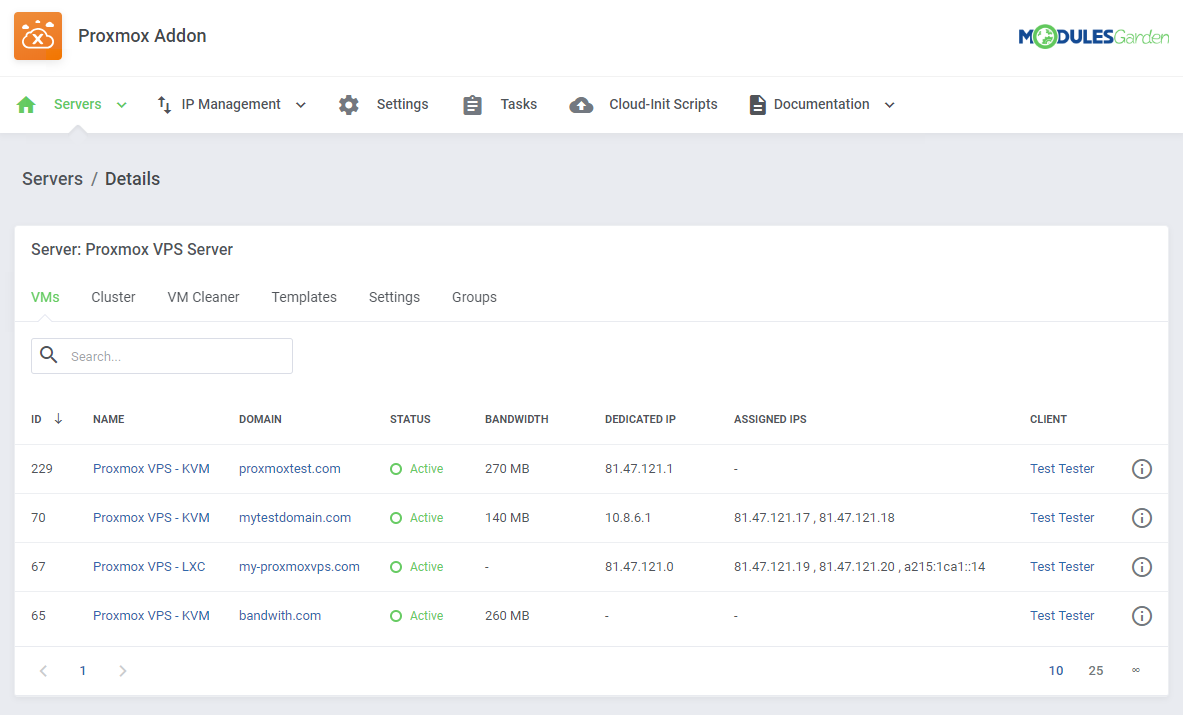Image resolution: width=1183 pixels, height=715 pixels.
Task: Focus the Search input field
Action: (161, 356)
